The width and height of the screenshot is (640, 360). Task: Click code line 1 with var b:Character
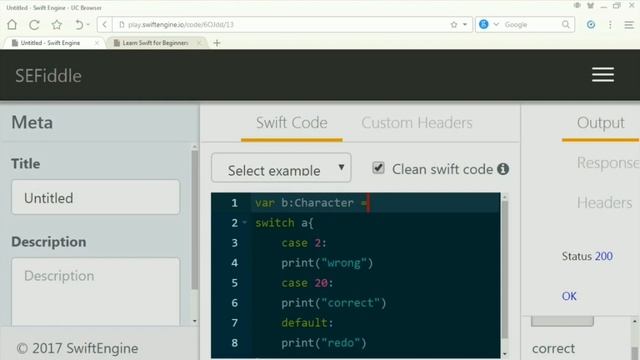tap(376, 203)
